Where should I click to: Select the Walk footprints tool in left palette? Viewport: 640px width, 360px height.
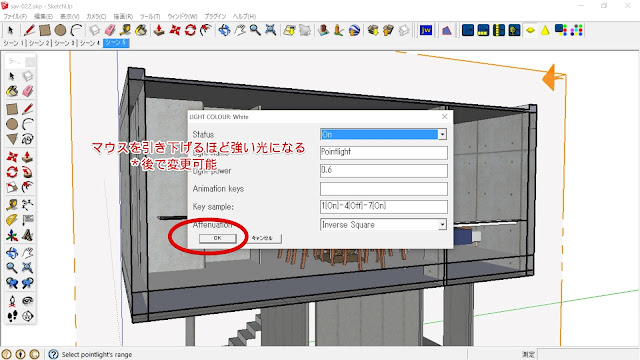click(12, 316)
